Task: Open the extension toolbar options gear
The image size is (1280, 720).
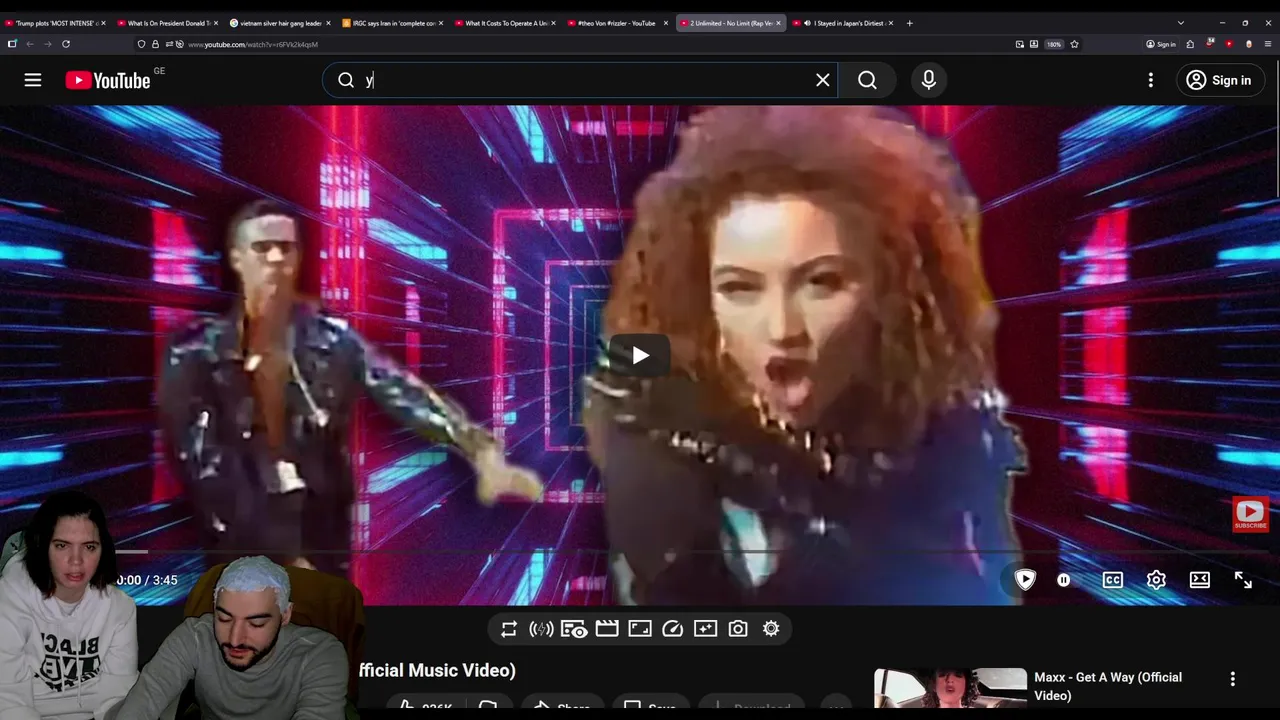Action: click(x=771, y=629)
